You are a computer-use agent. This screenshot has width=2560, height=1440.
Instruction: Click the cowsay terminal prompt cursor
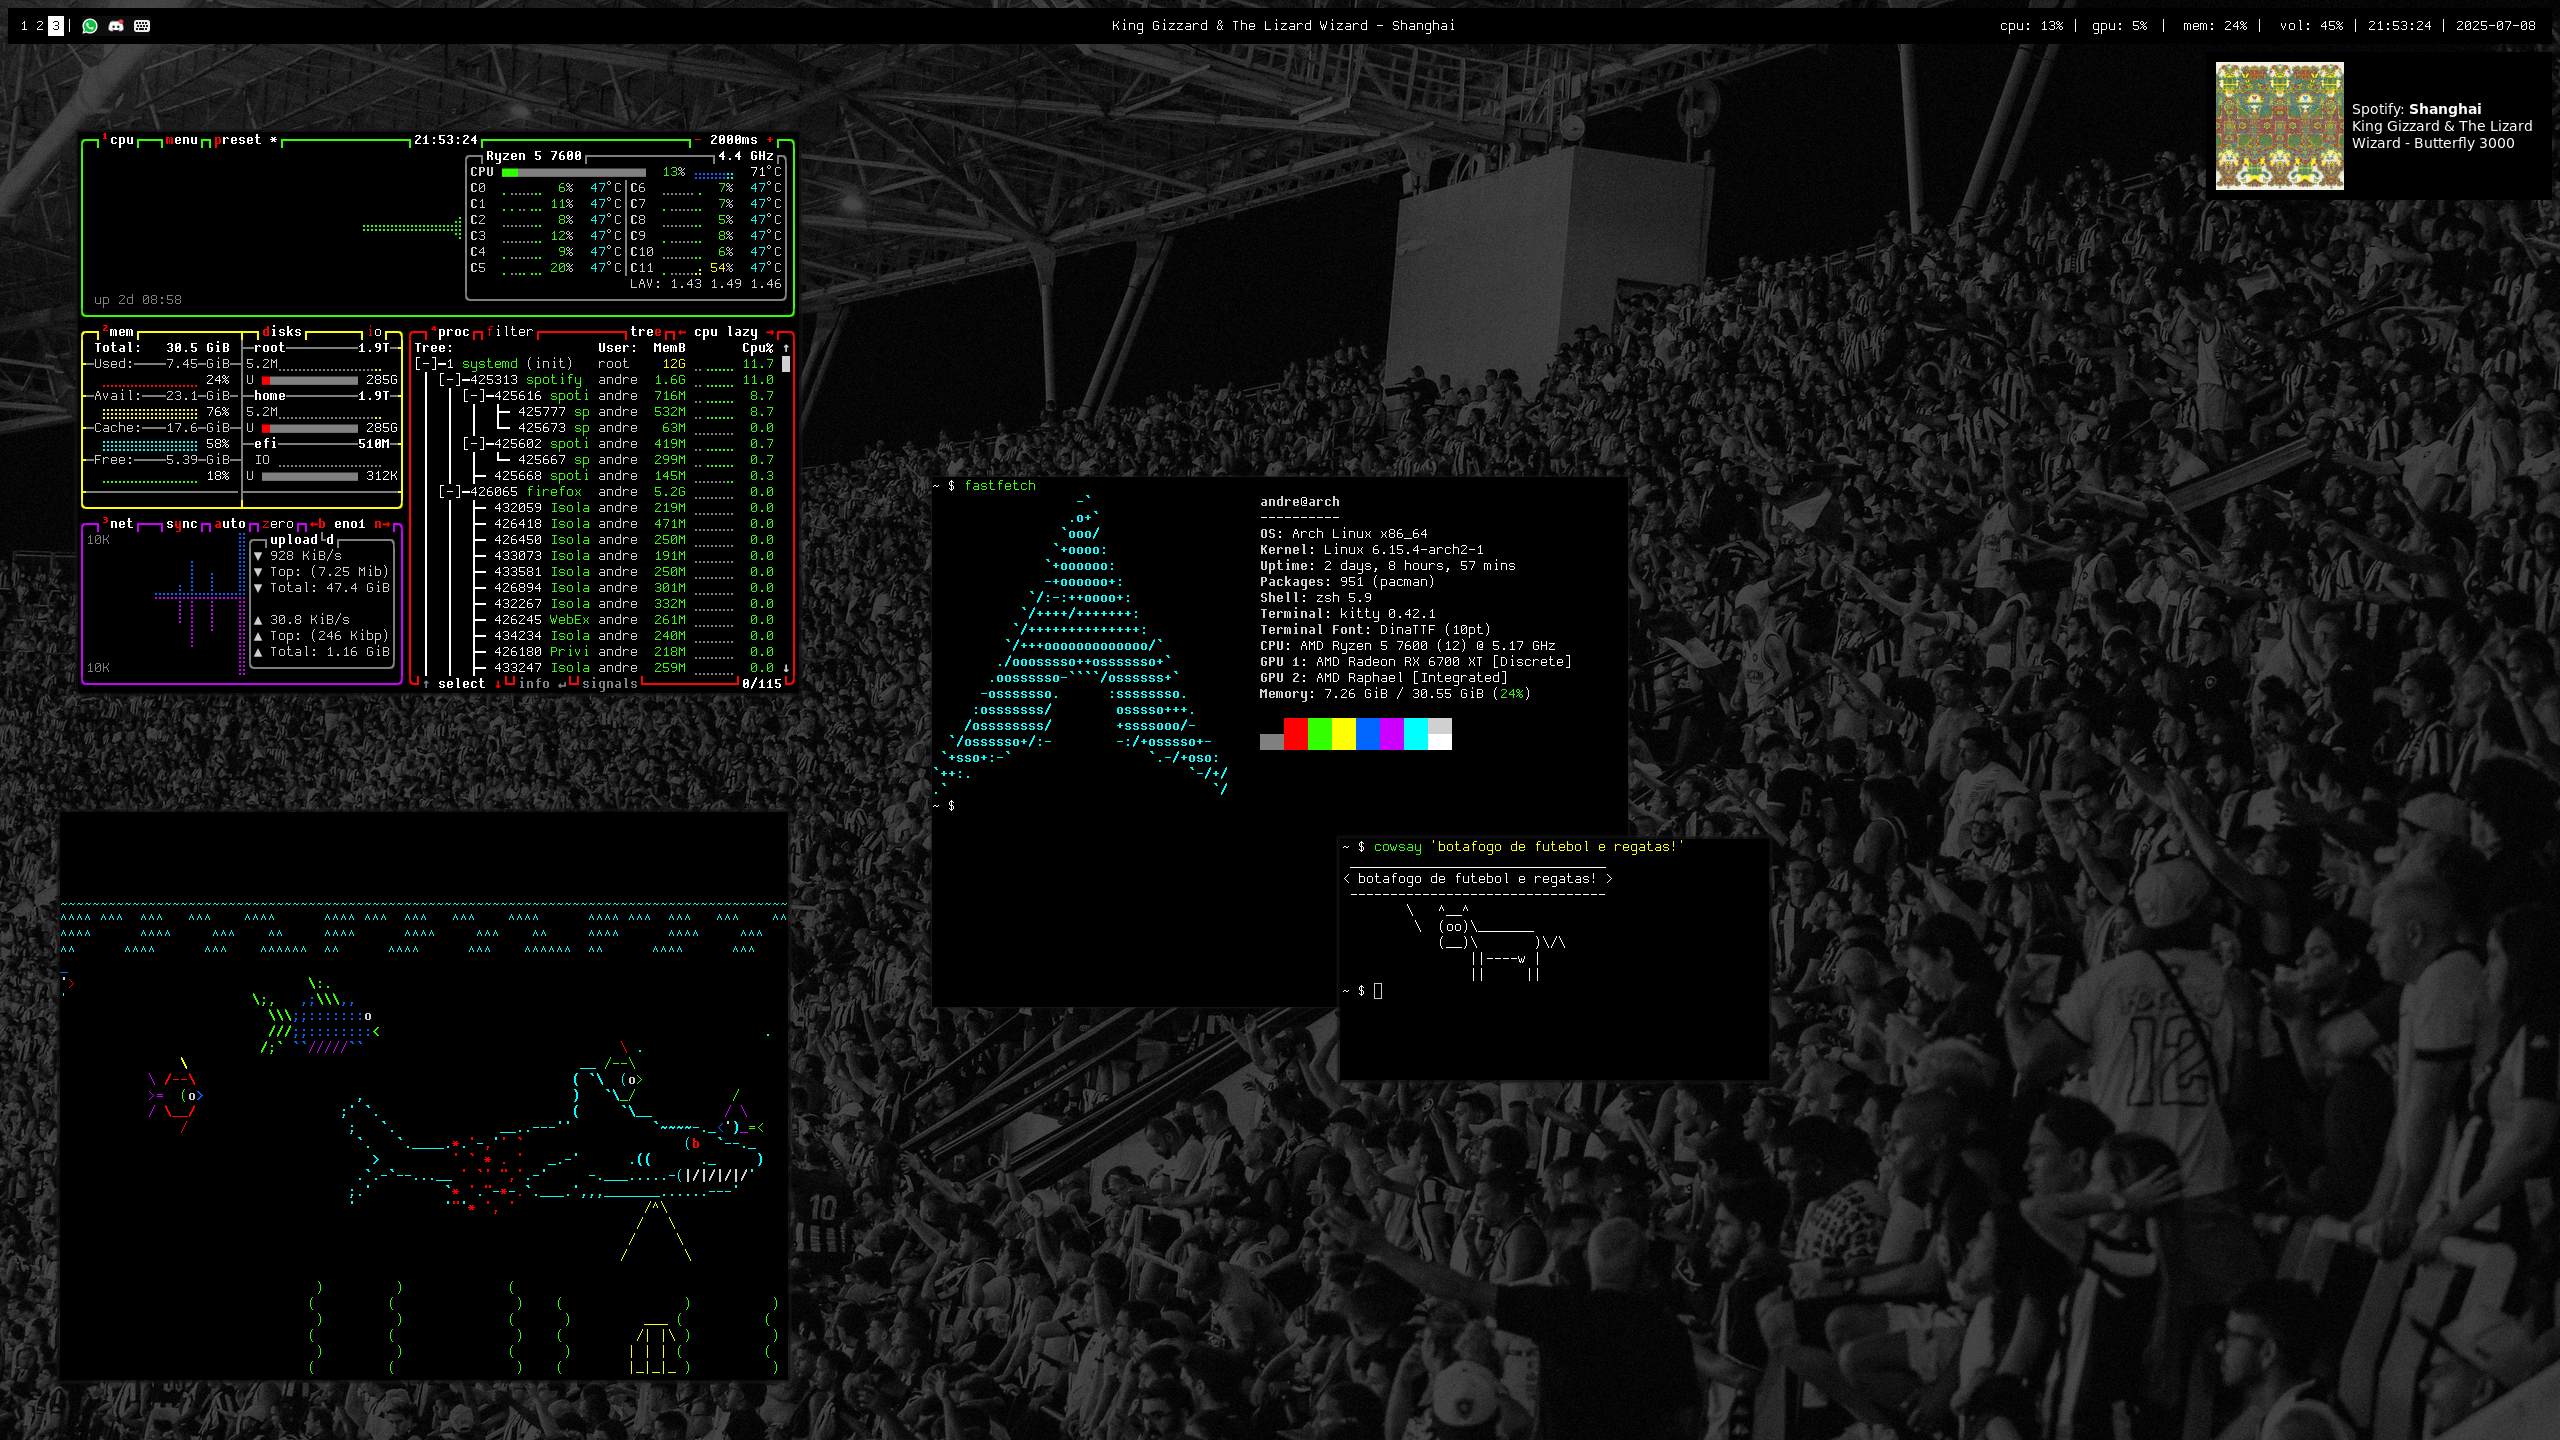tap(1378, 991)
